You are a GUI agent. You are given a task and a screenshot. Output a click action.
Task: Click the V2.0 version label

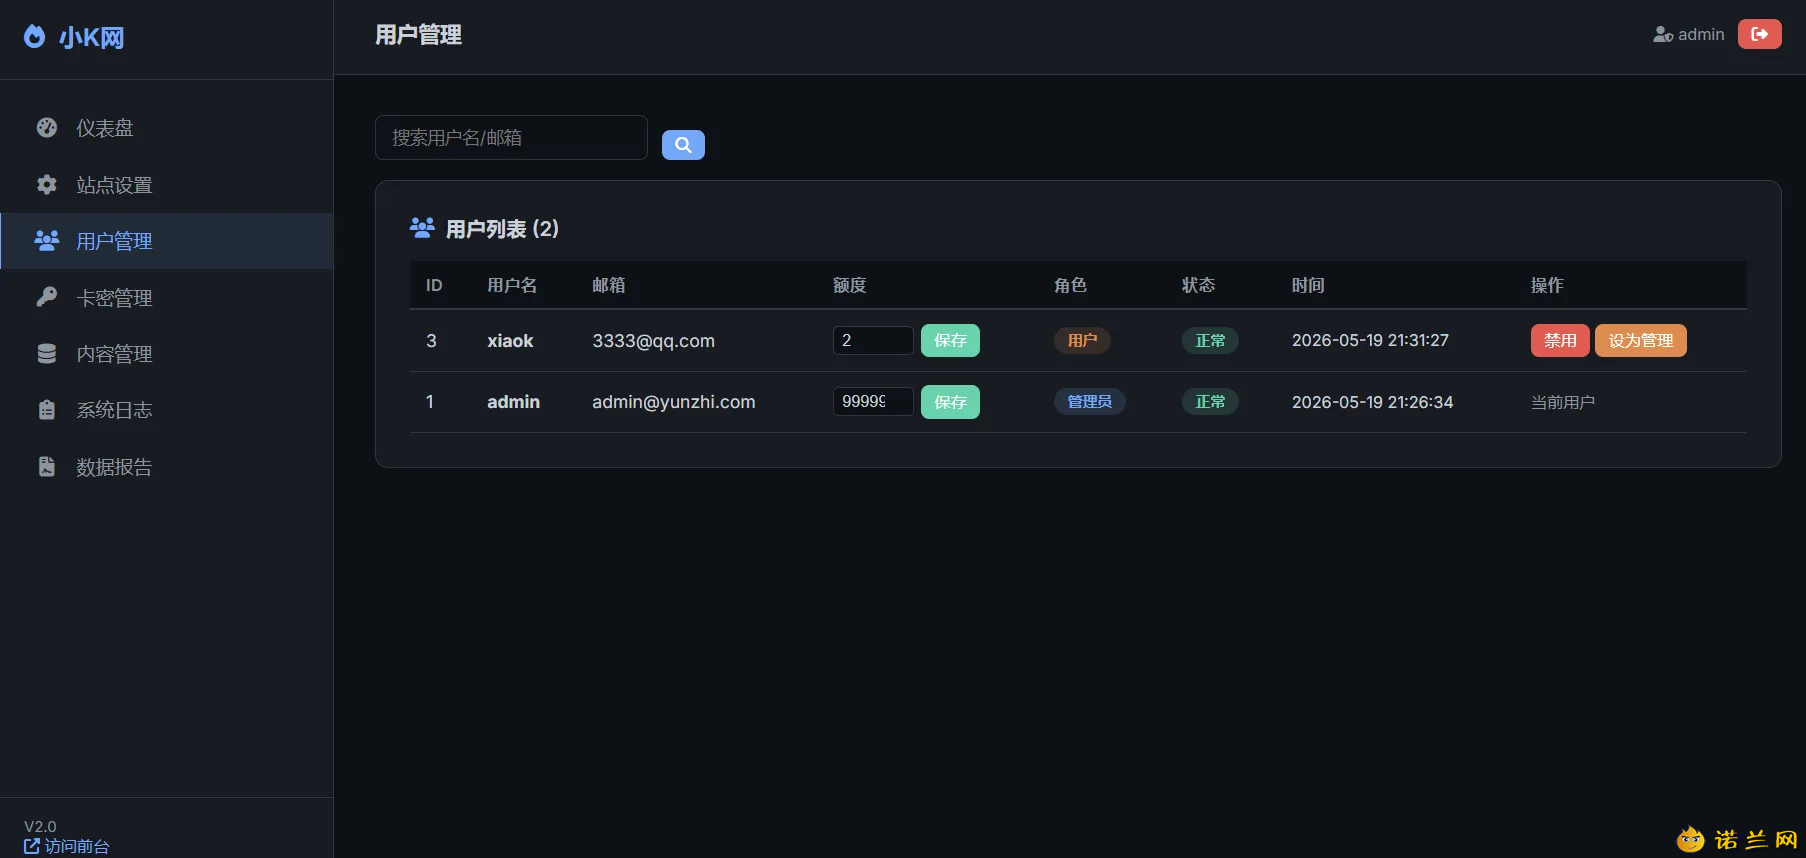40,826
